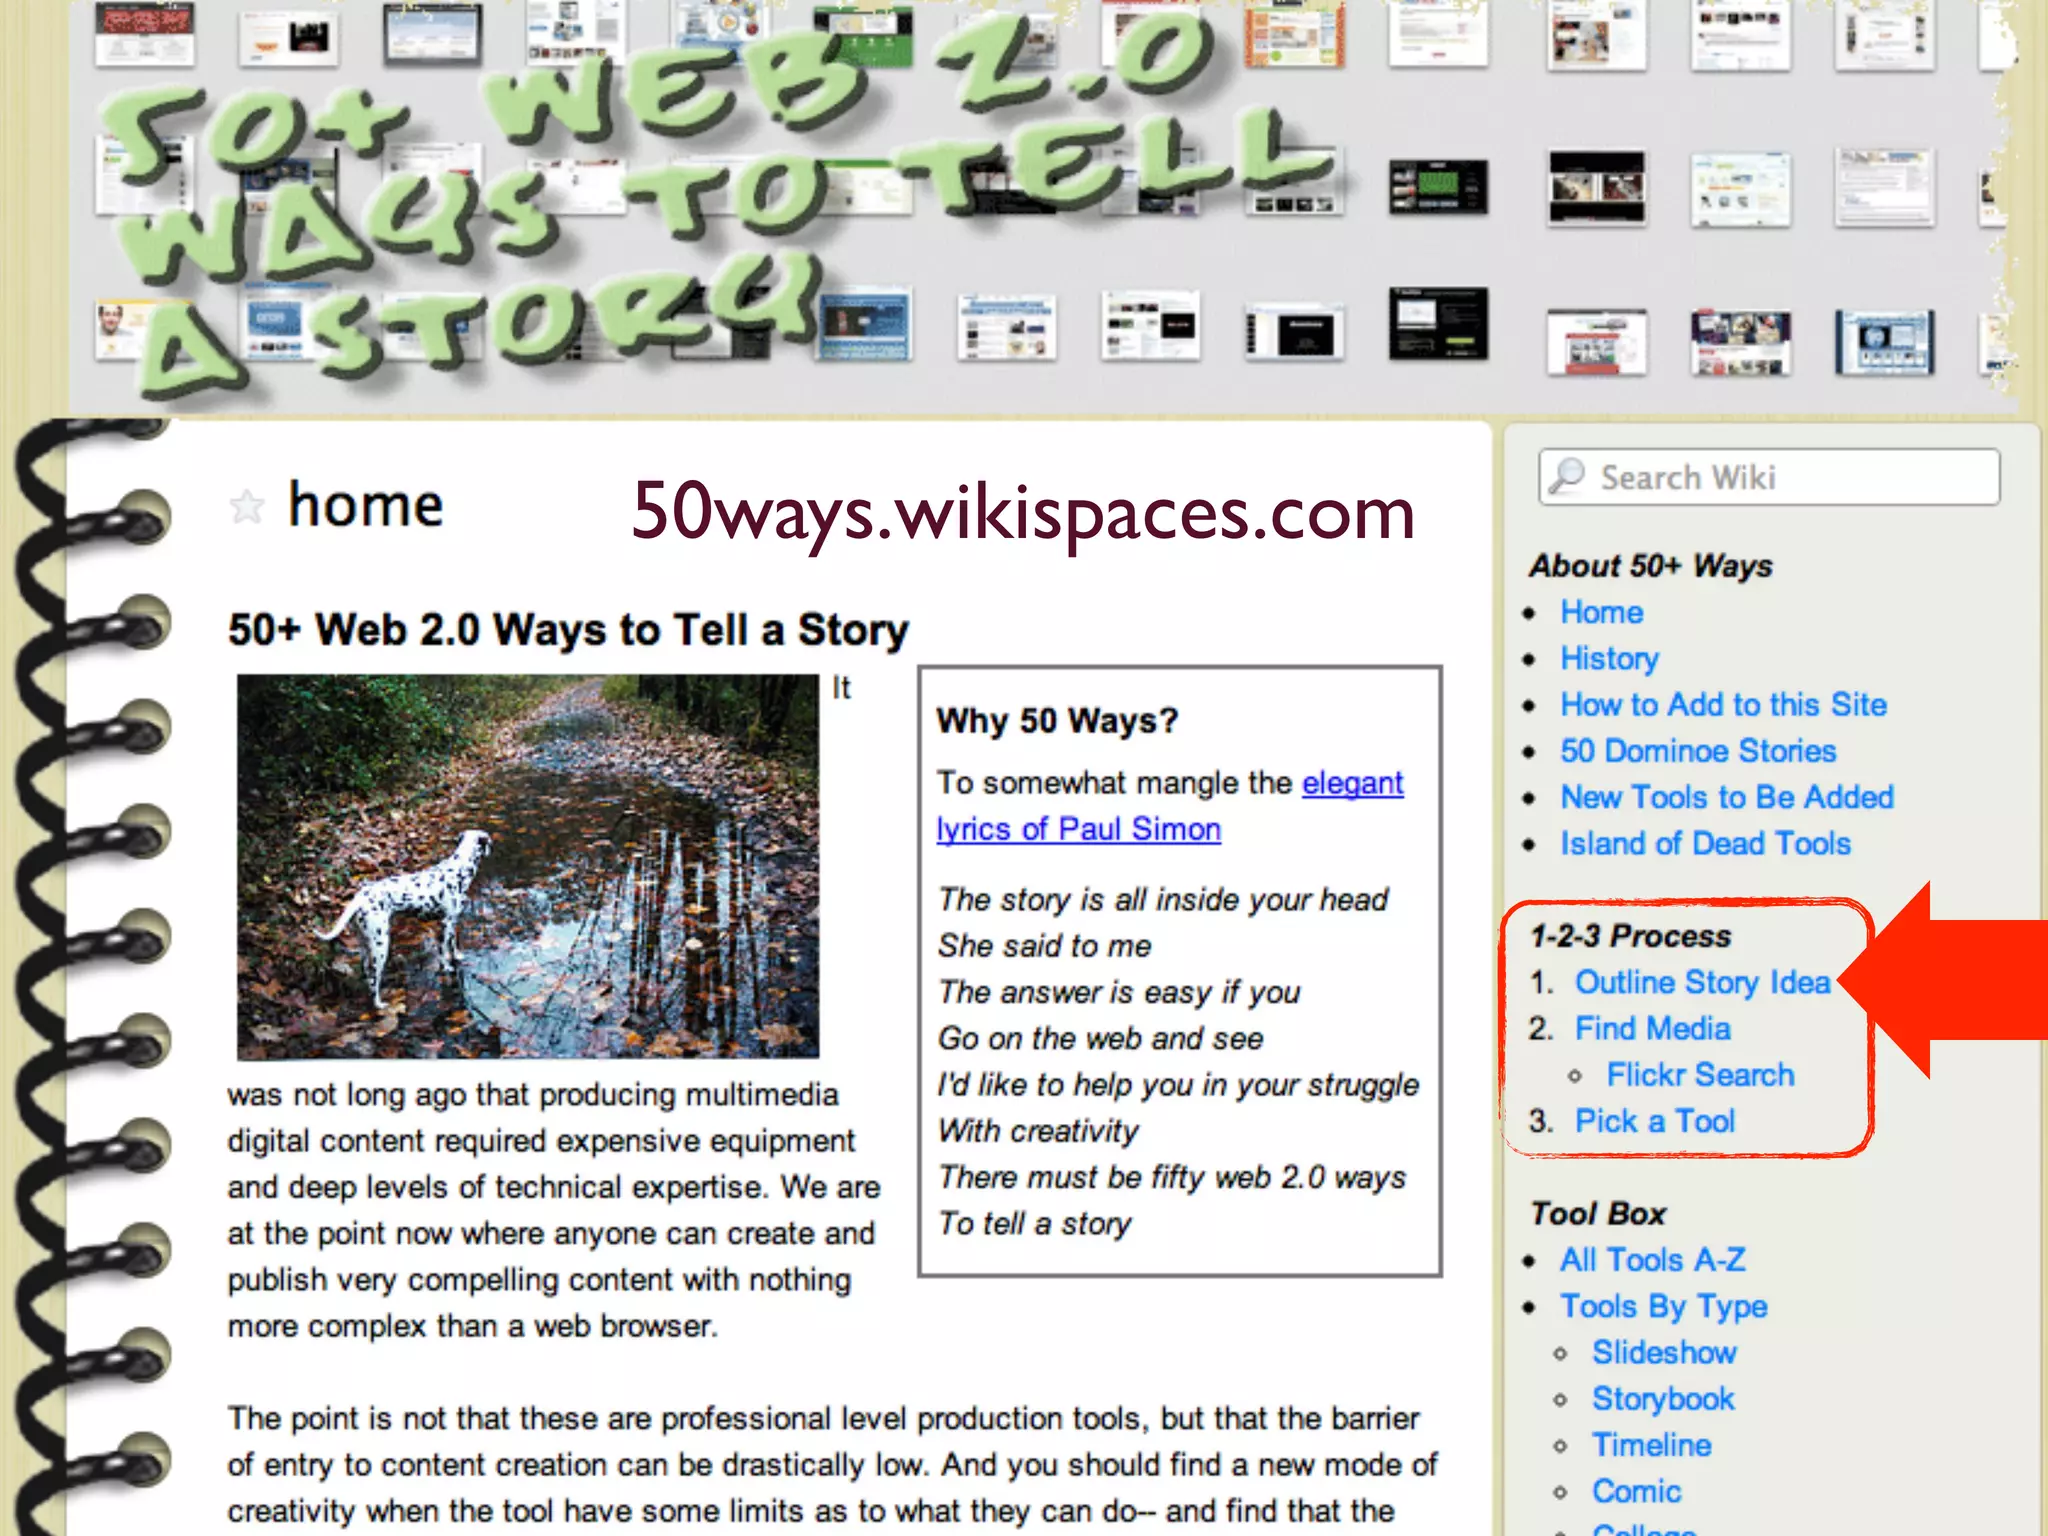Open the Outline Story Idea step
The width and height of the screenshot is (2048, 1536).
(1703, 982)
